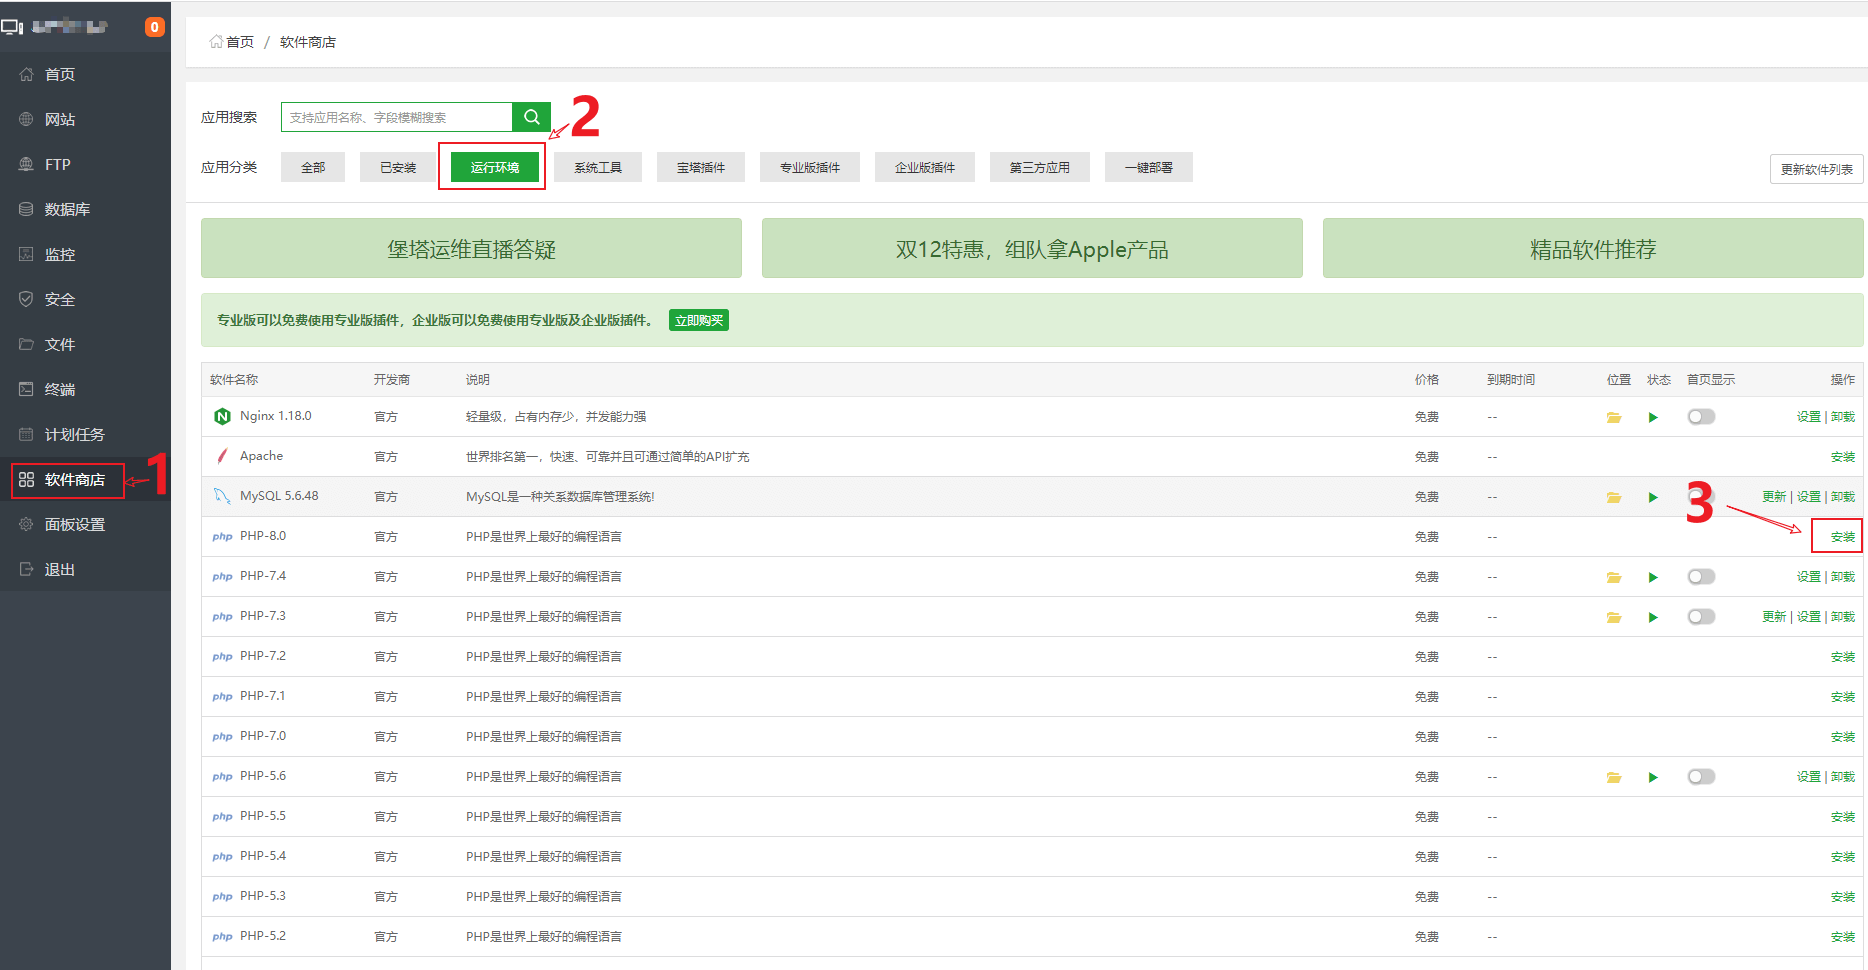Click 设置 for Nginx 1.18.0
Screen dimensions: 1868x970
click(x=1809, y=417)
